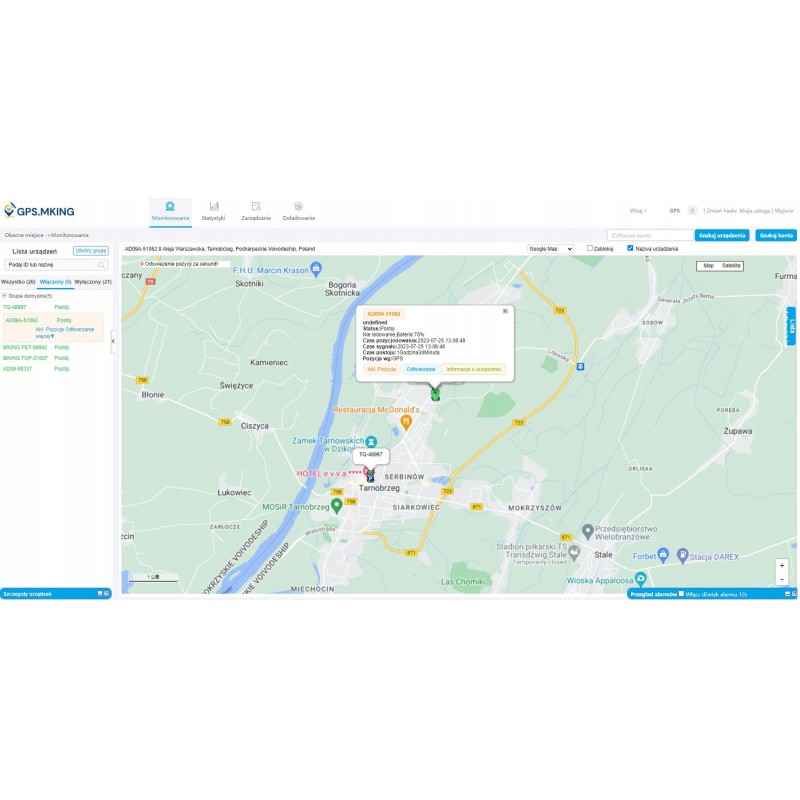Enable the alarm sound checkbox
The height and width of the screenshot is (800, 800).
coord(682,594)
